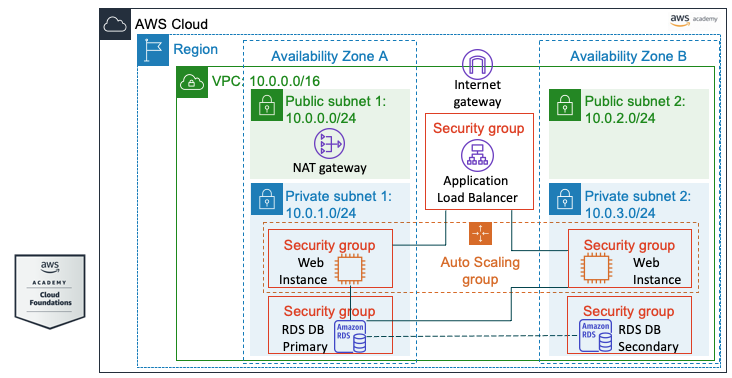
Task: Click 'Security group' above RDS DB Primary
Action: click(x=329, y=311)
